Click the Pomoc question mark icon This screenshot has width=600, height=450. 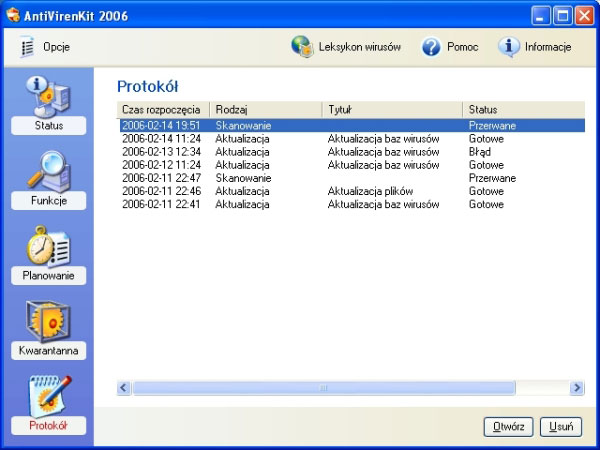click(431, 47)
